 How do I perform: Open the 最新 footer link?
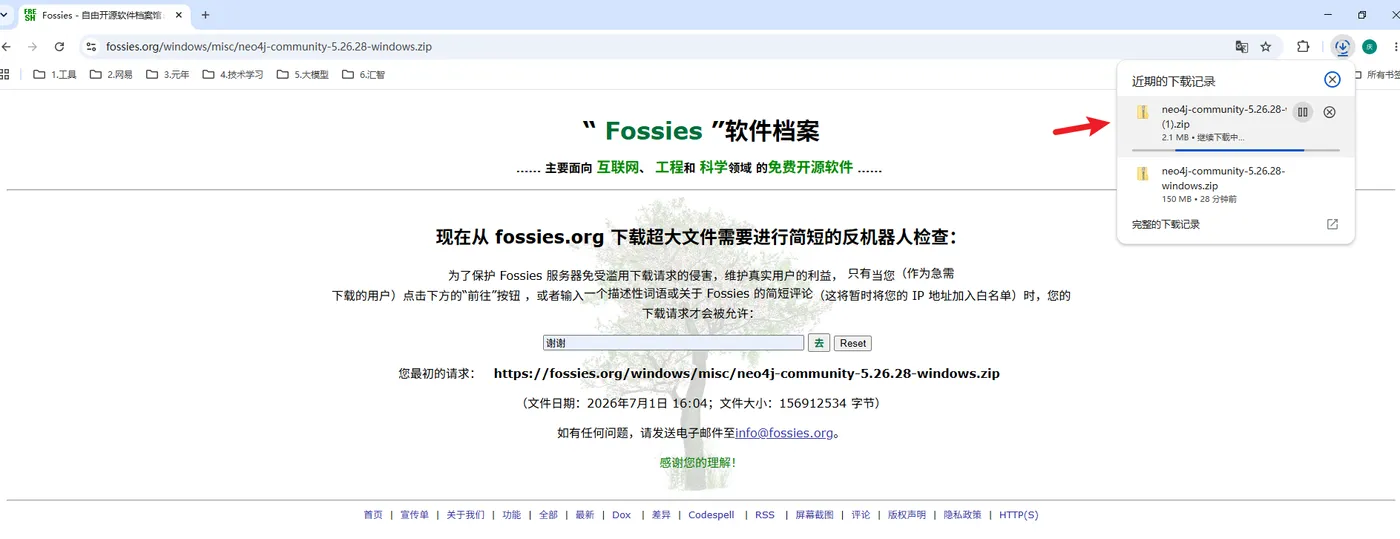tap(585, 515)
